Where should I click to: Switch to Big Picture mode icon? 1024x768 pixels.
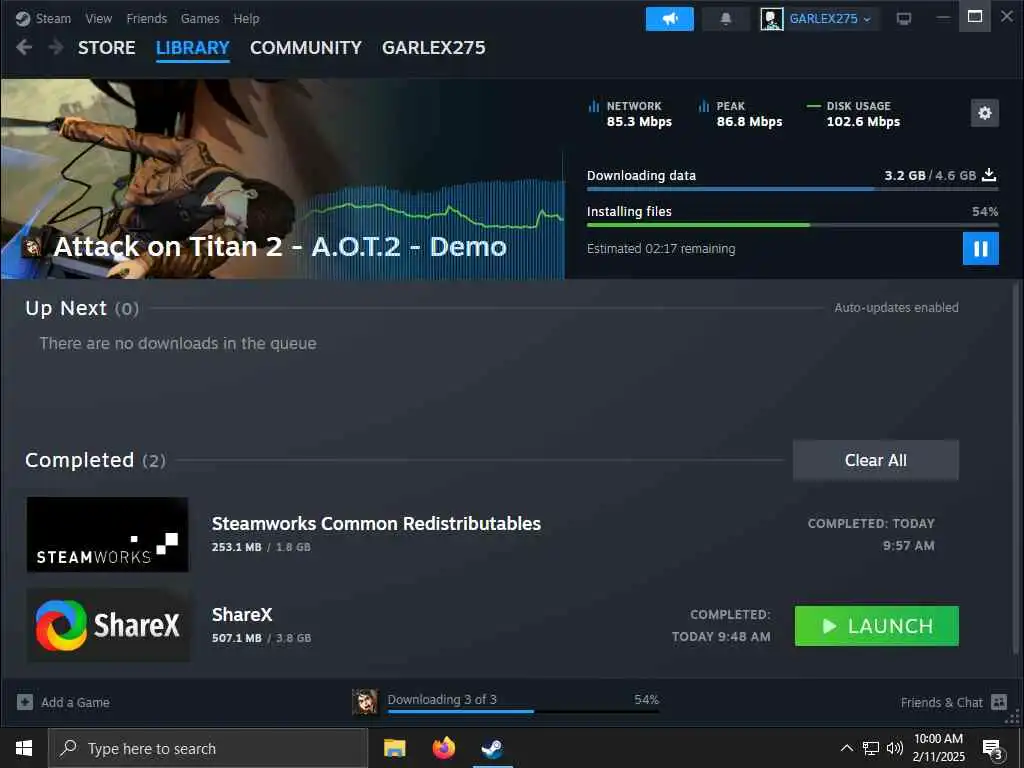click(x=904, y=19)
